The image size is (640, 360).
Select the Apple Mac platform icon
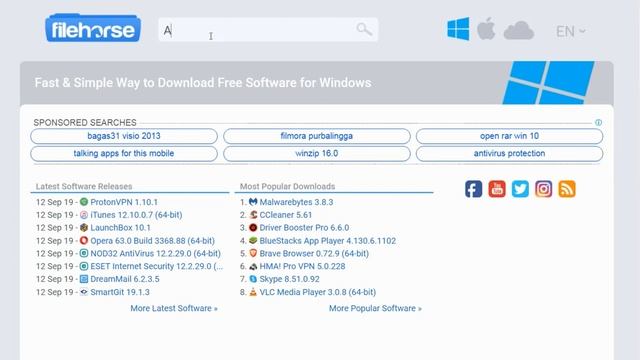tap(486, 29)
